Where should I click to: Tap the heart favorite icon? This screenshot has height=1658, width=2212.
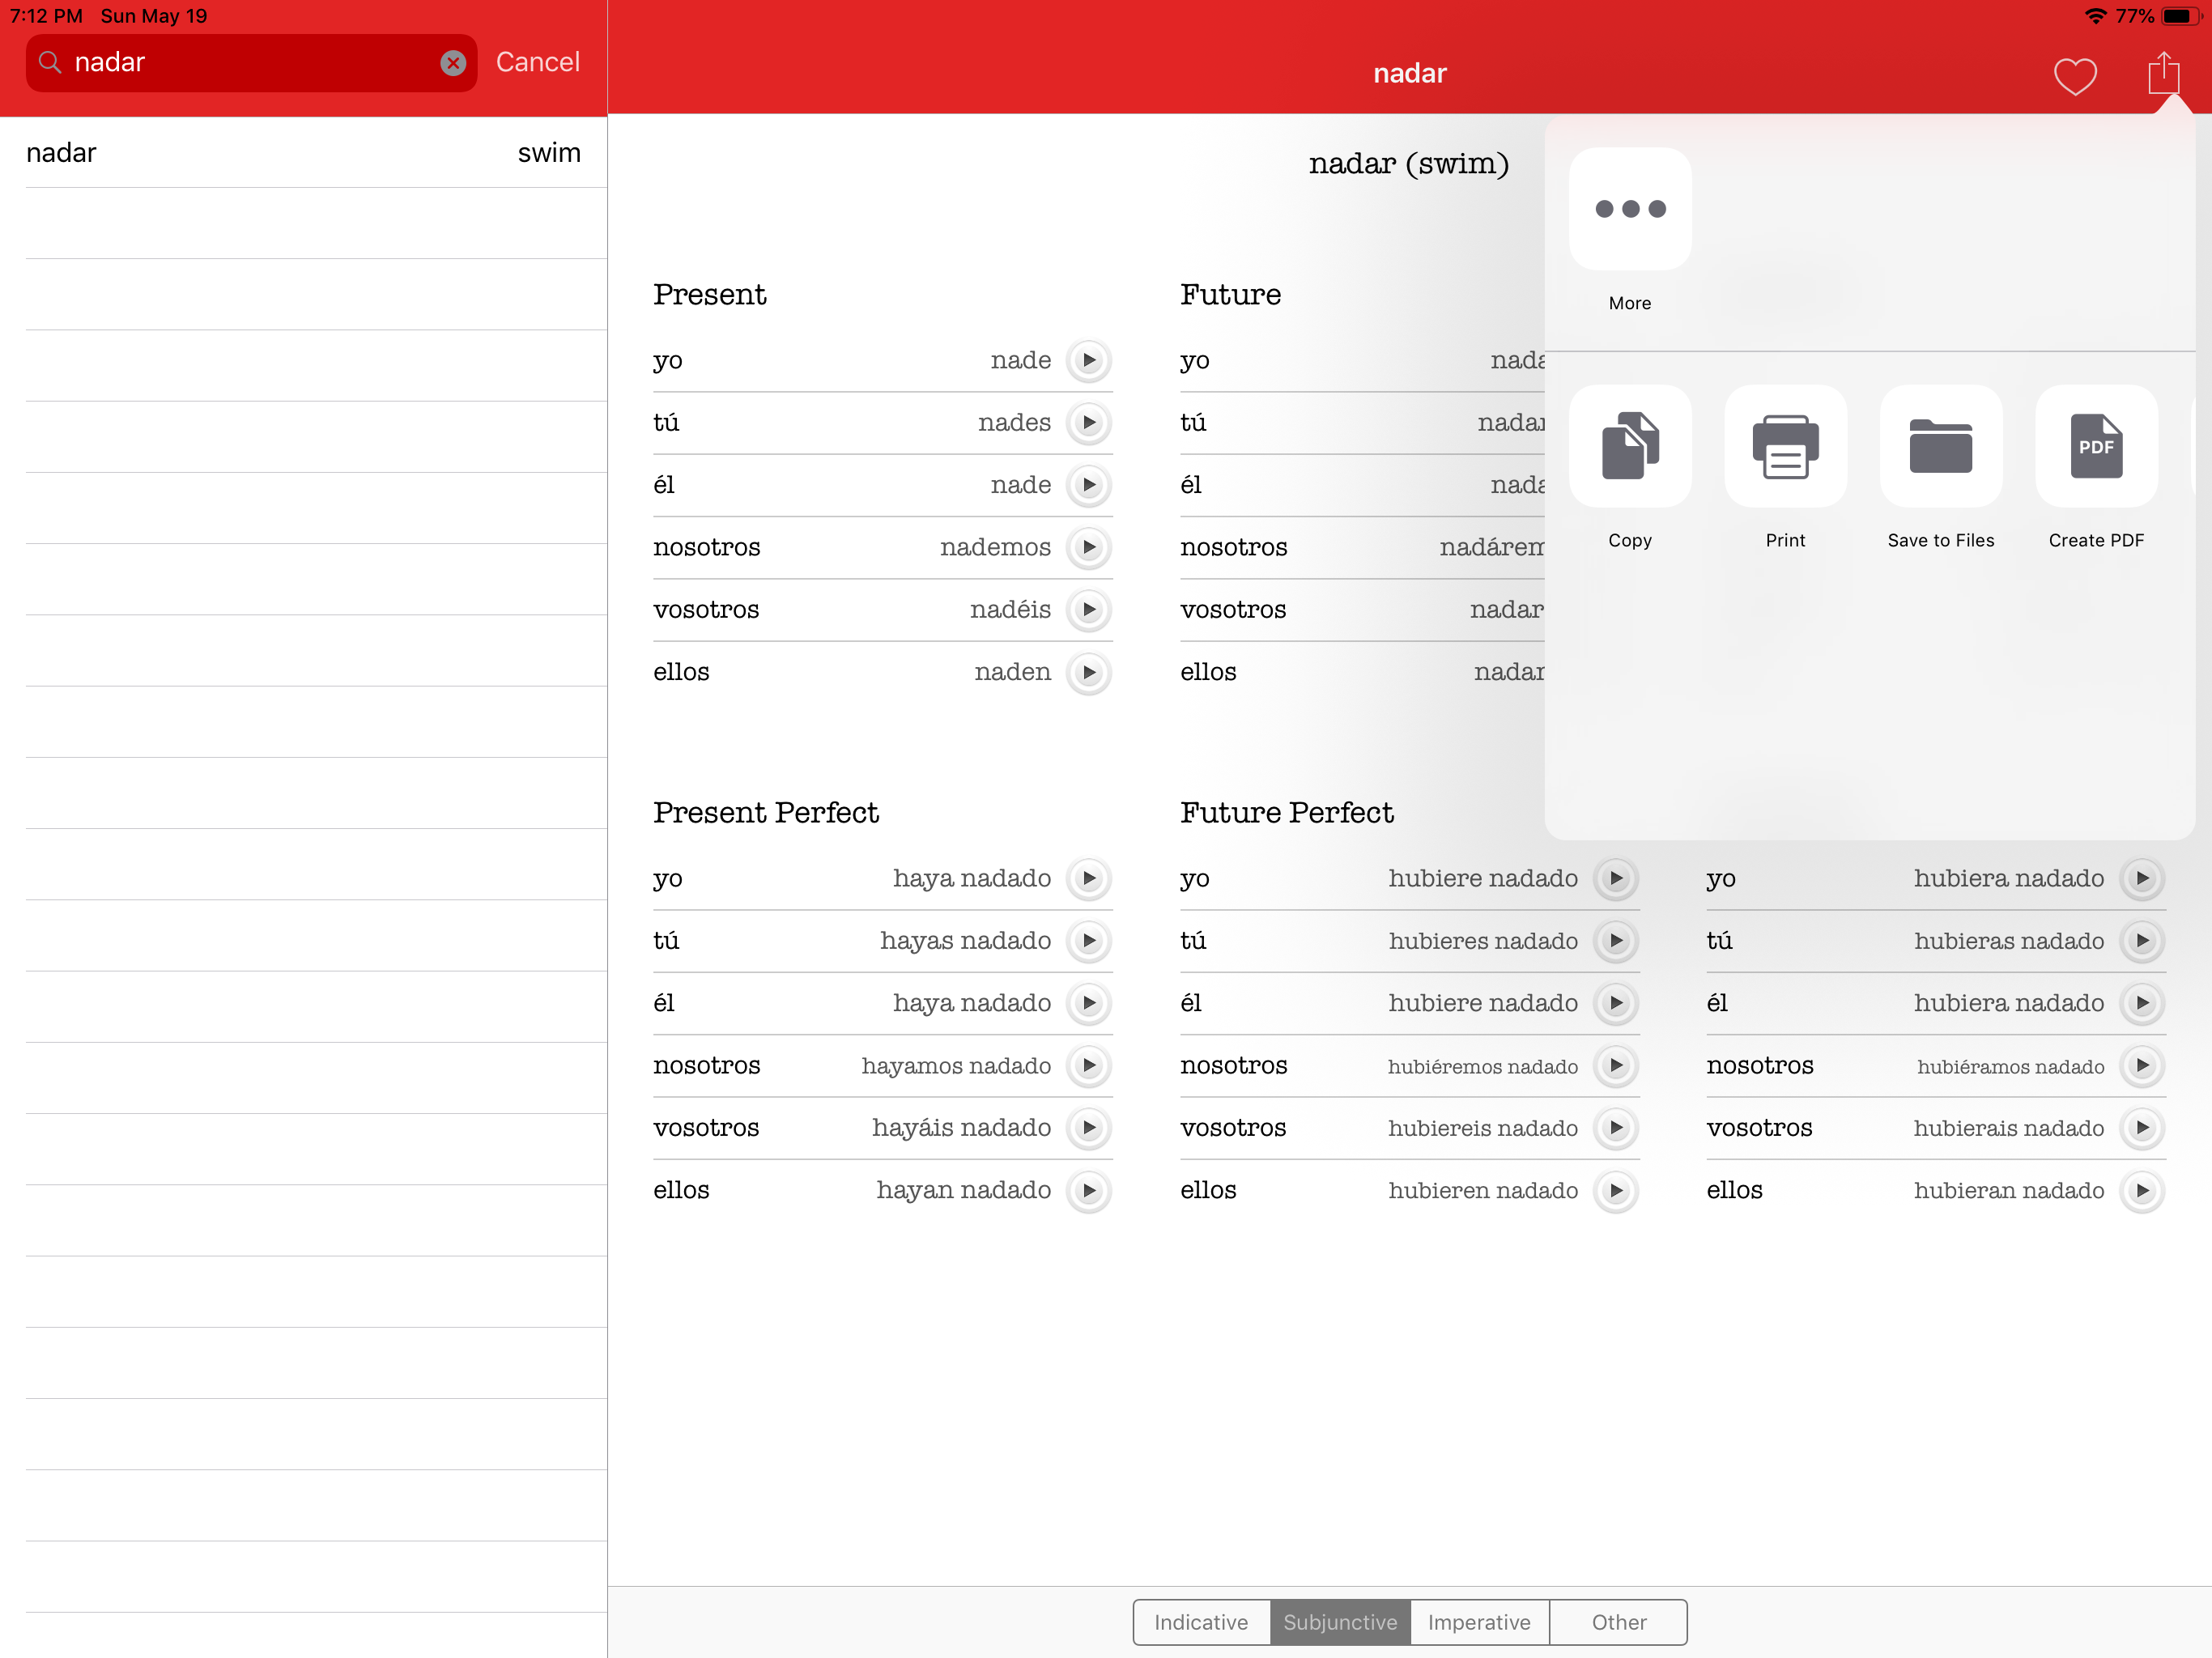(x=2074, y=76)
